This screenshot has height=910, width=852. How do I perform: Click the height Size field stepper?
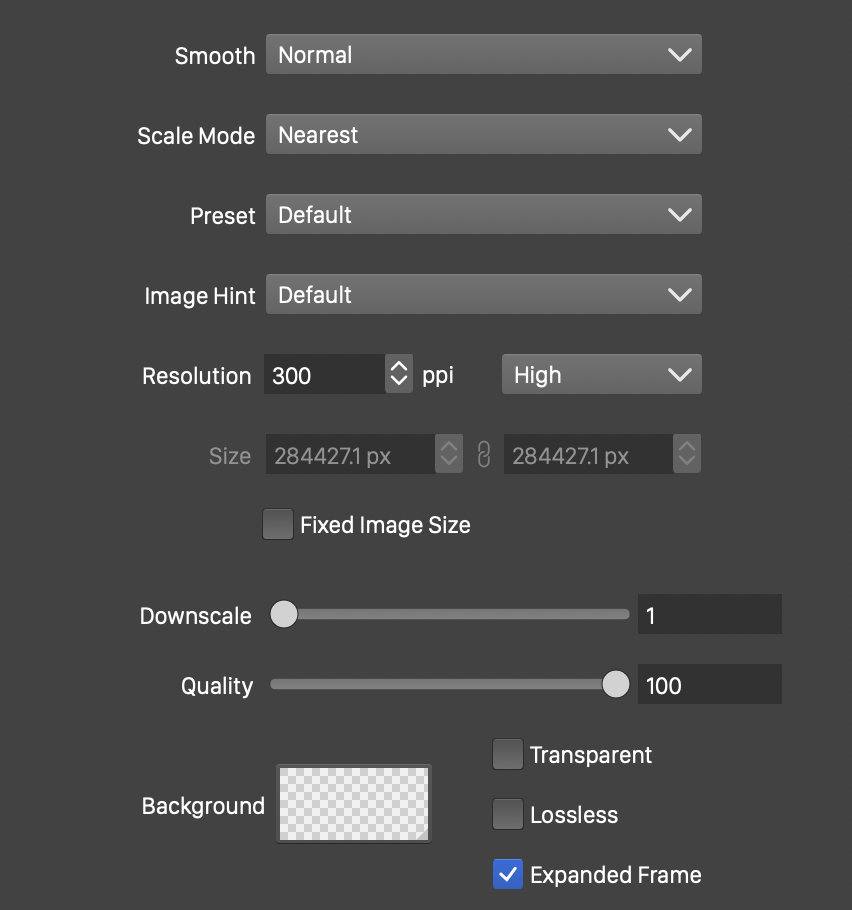click(687, 456)
